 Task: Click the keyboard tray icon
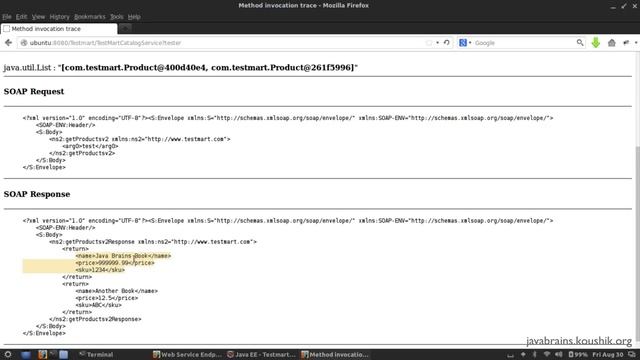510,355
